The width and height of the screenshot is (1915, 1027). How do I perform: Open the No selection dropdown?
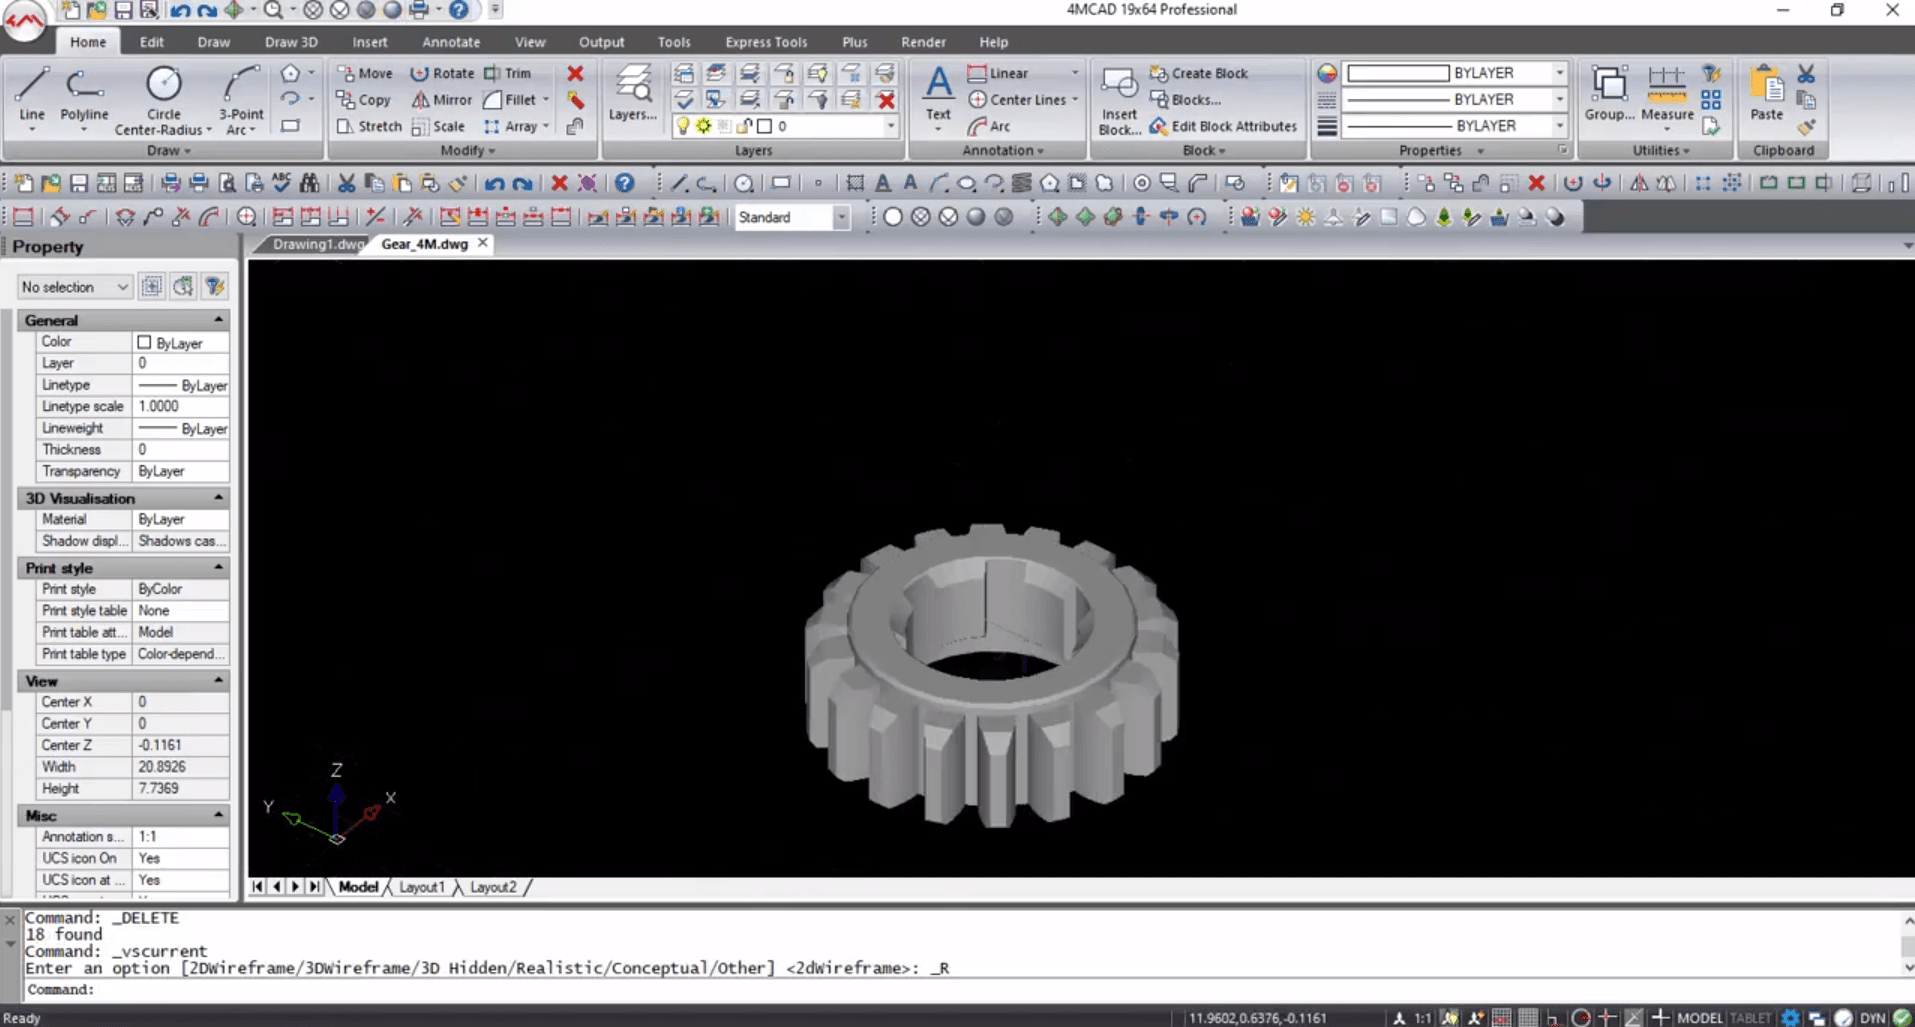click(75, 287)
